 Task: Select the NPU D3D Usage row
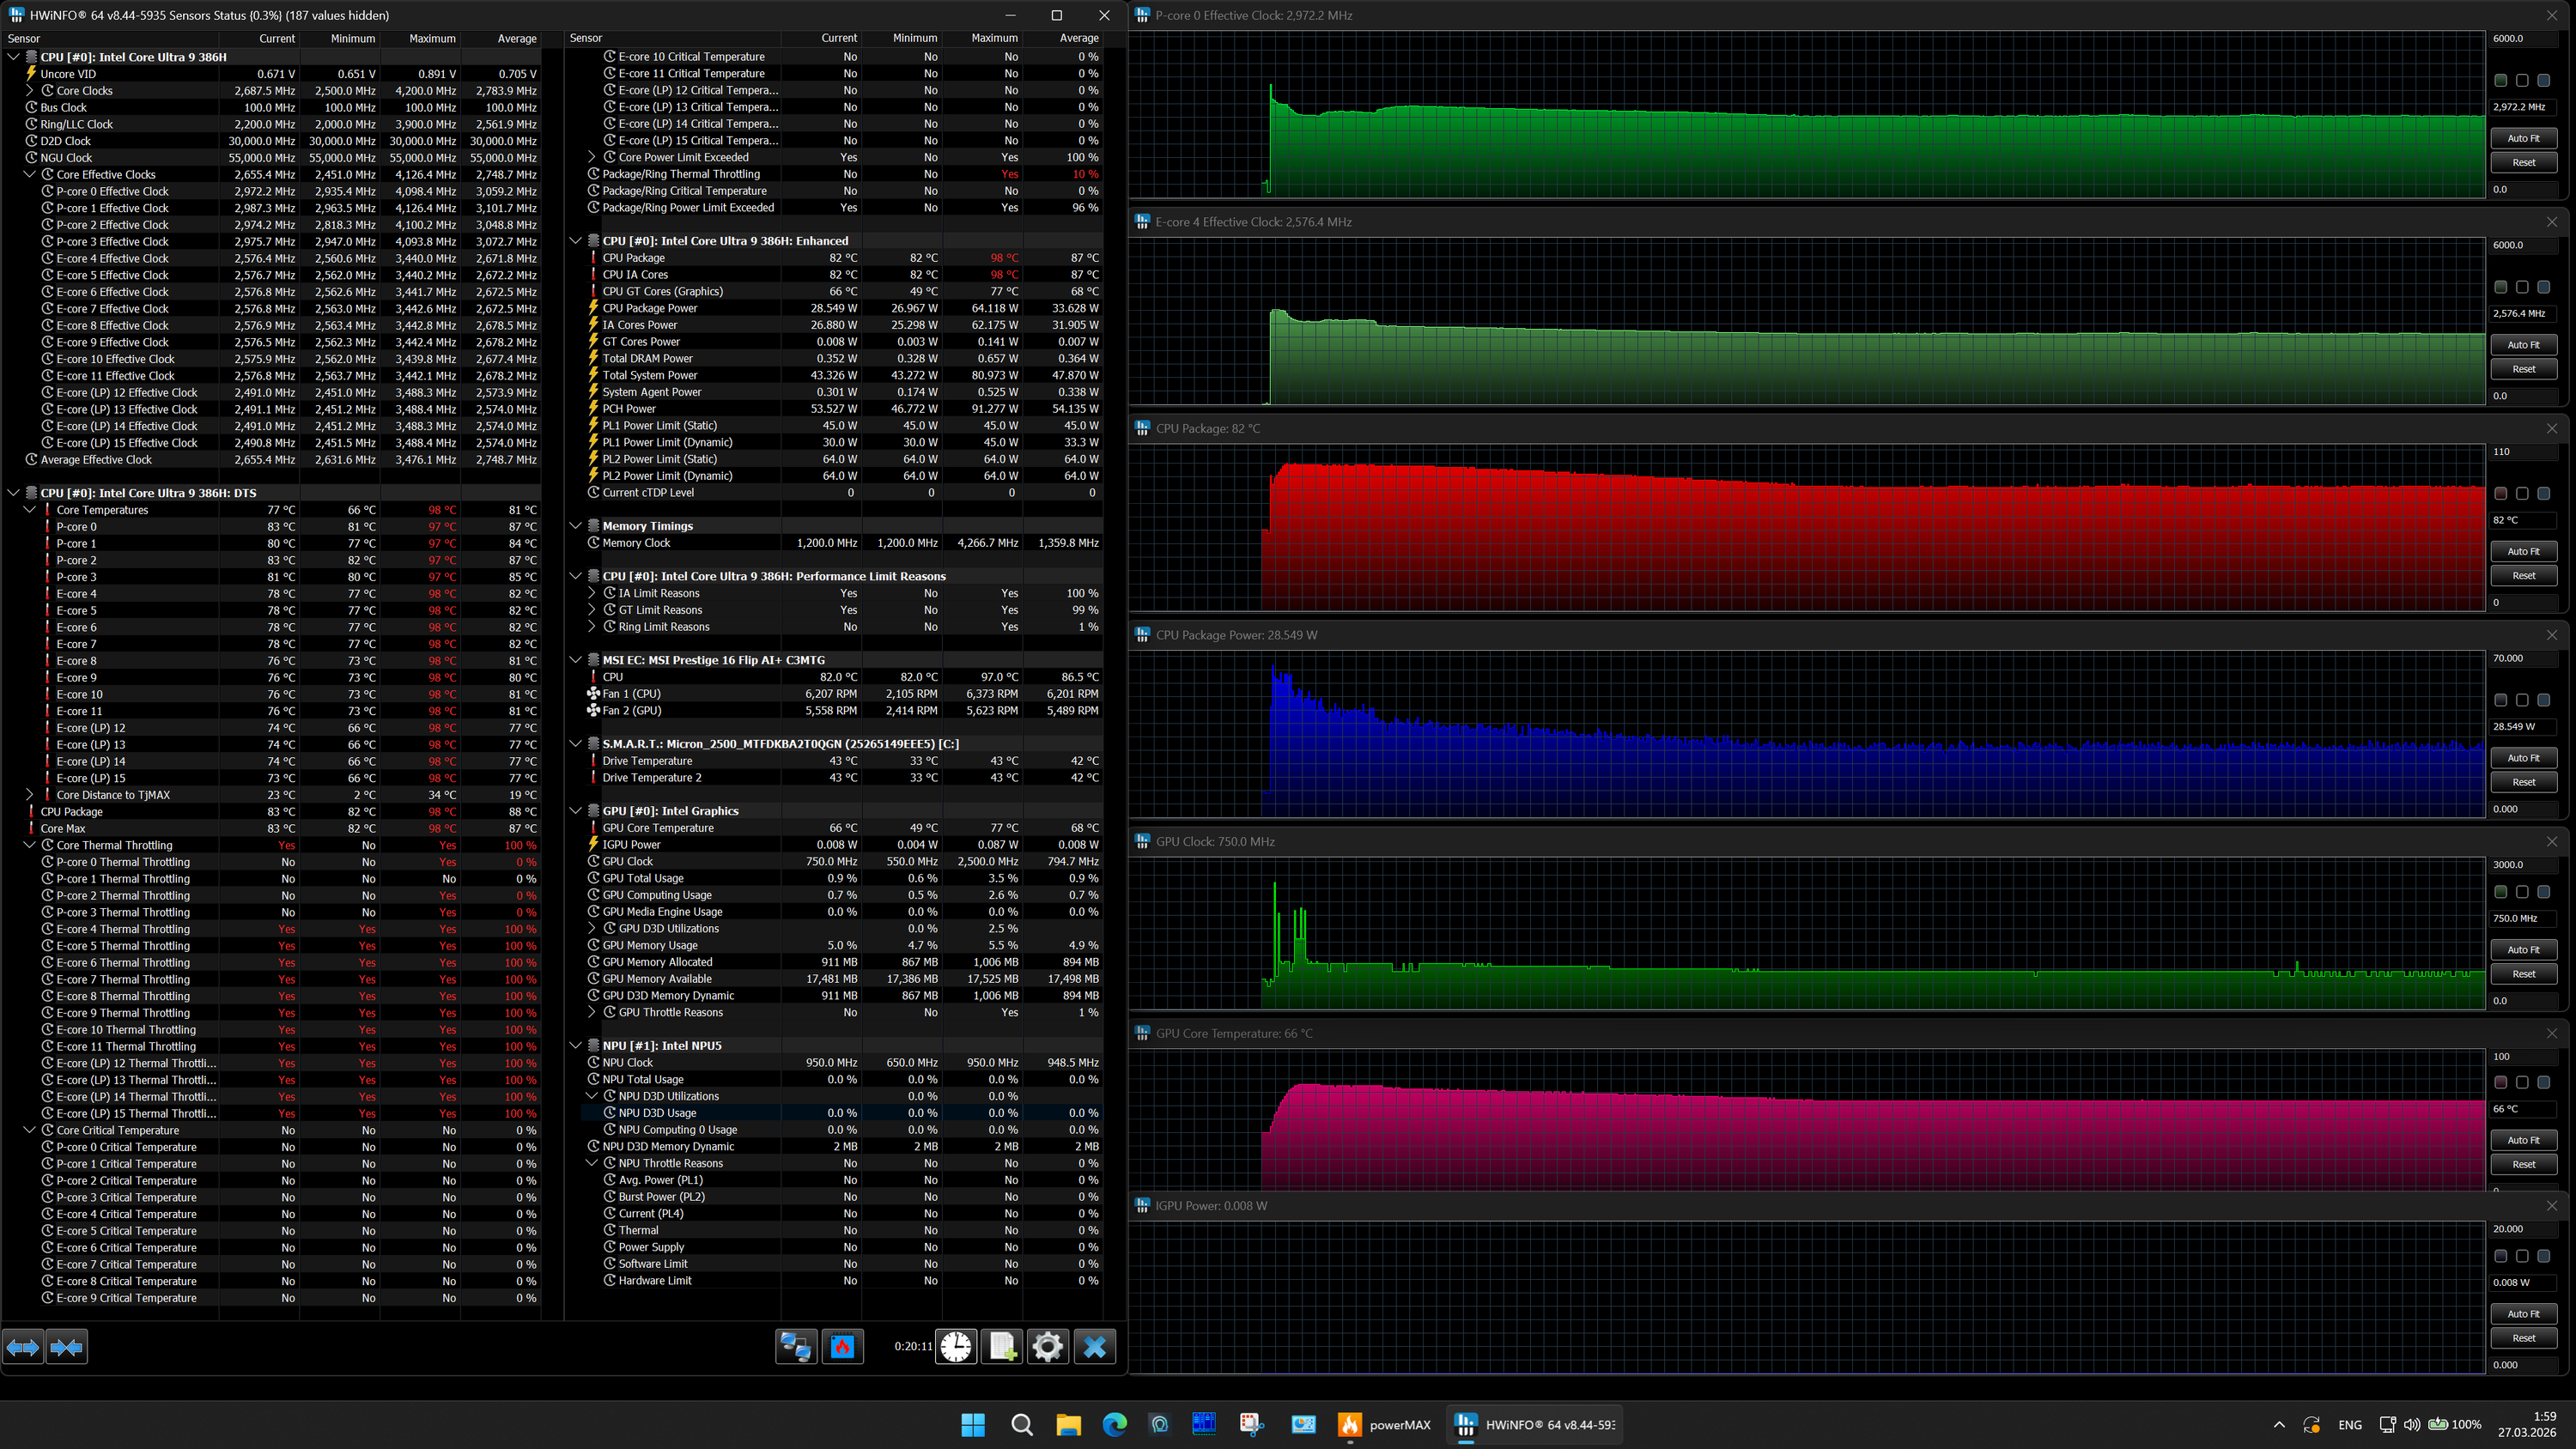click(x=657, y=1113)
